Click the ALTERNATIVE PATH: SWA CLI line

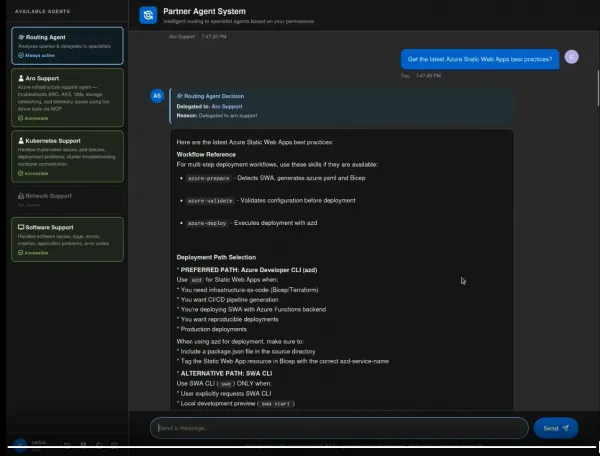224,373
